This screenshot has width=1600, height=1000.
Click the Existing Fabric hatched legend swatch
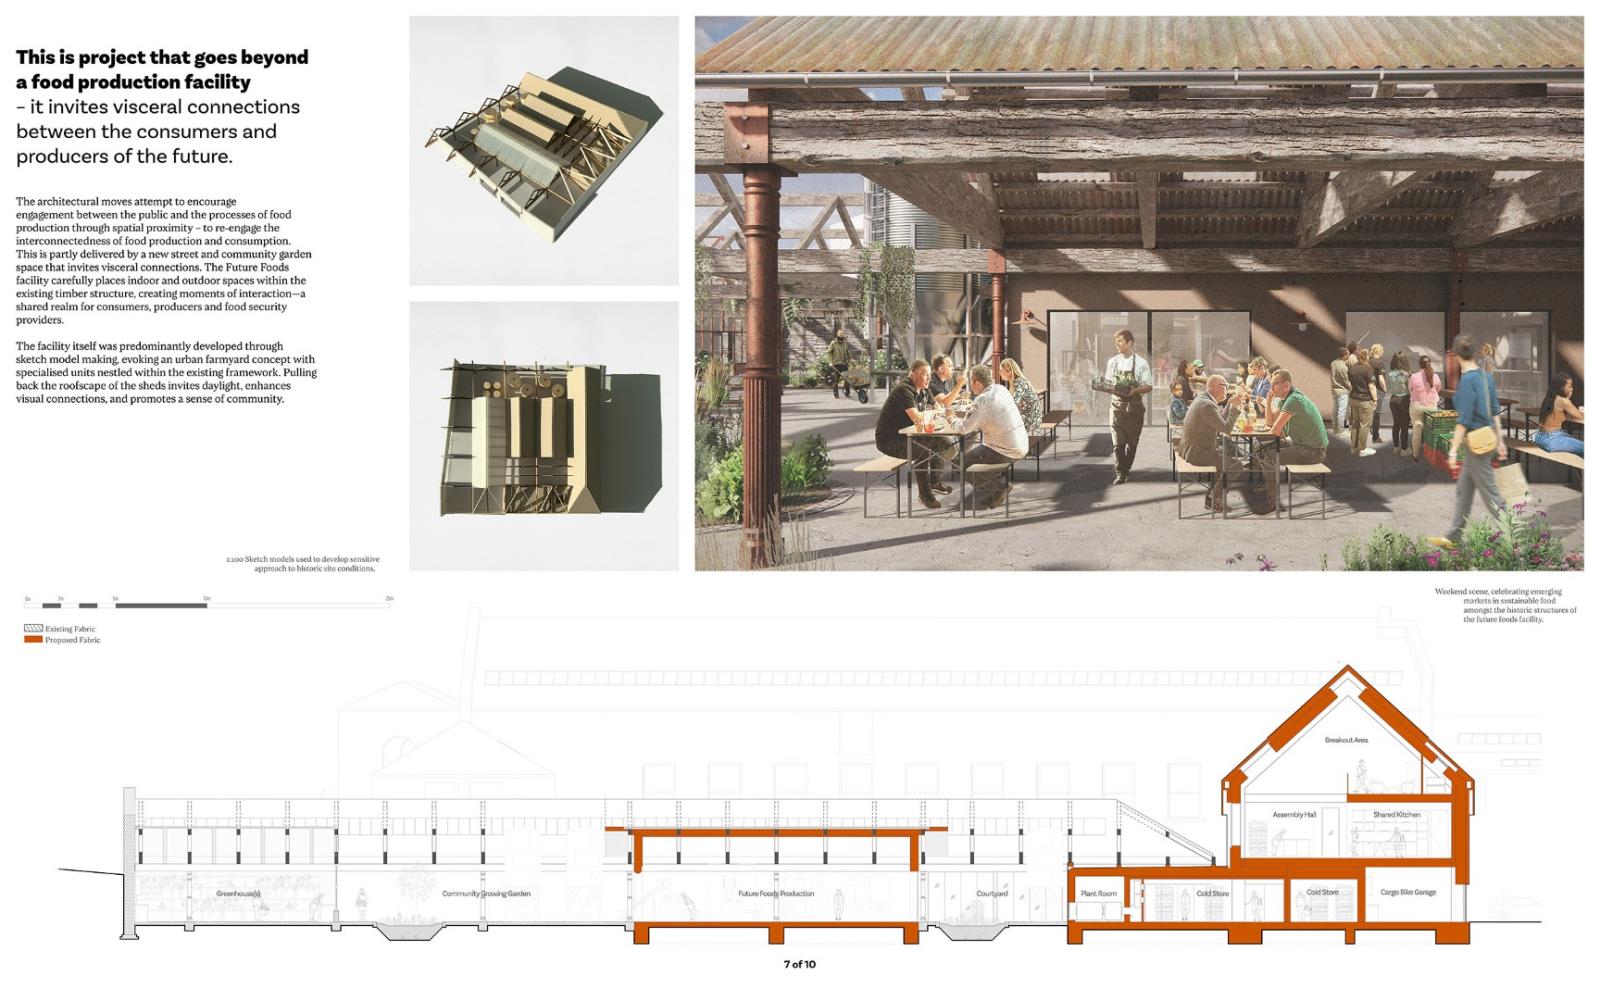(x=33, y=629)
